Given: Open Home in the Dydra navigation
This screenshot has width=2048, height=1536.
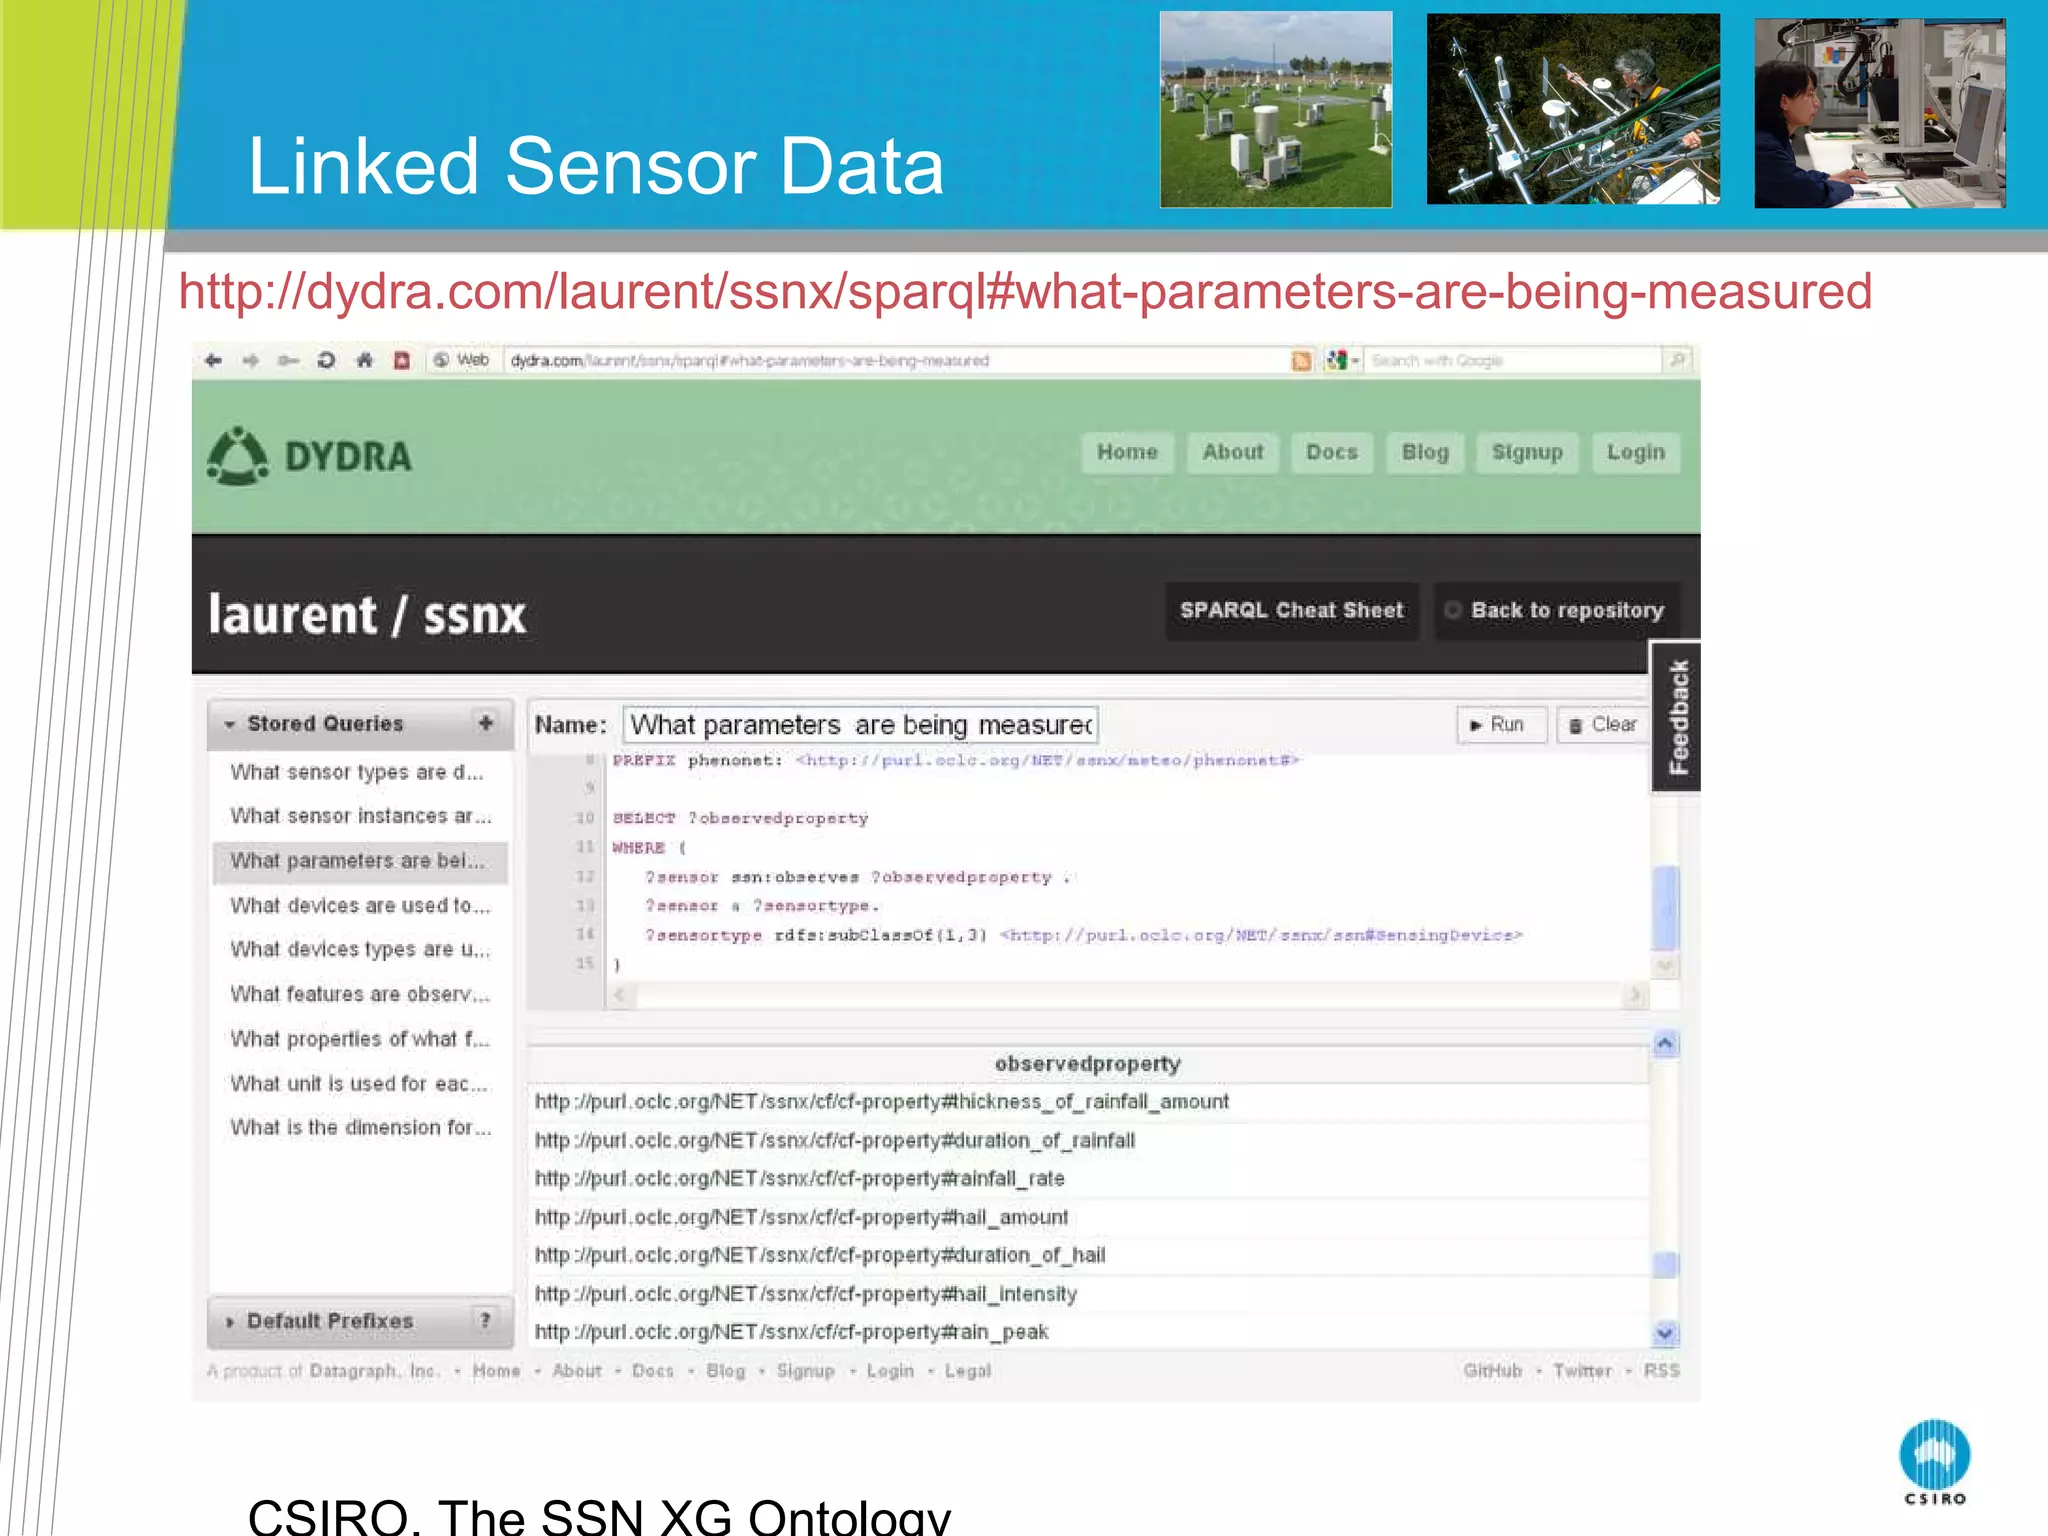Looking at the screenshot, I should [x=1127, y=452].
